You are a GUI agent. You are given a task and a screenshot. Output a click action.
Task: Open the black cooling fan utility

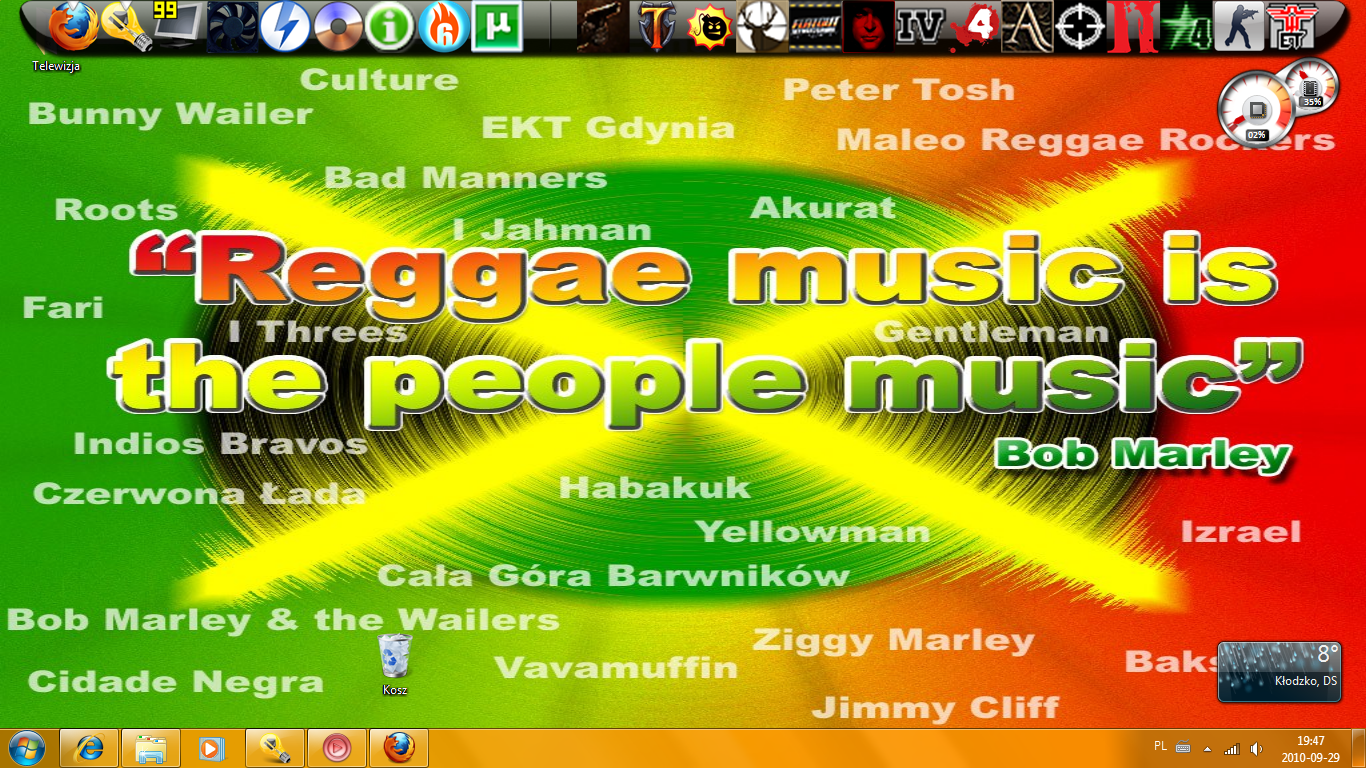pyautogui.click(x=232, y=27)
